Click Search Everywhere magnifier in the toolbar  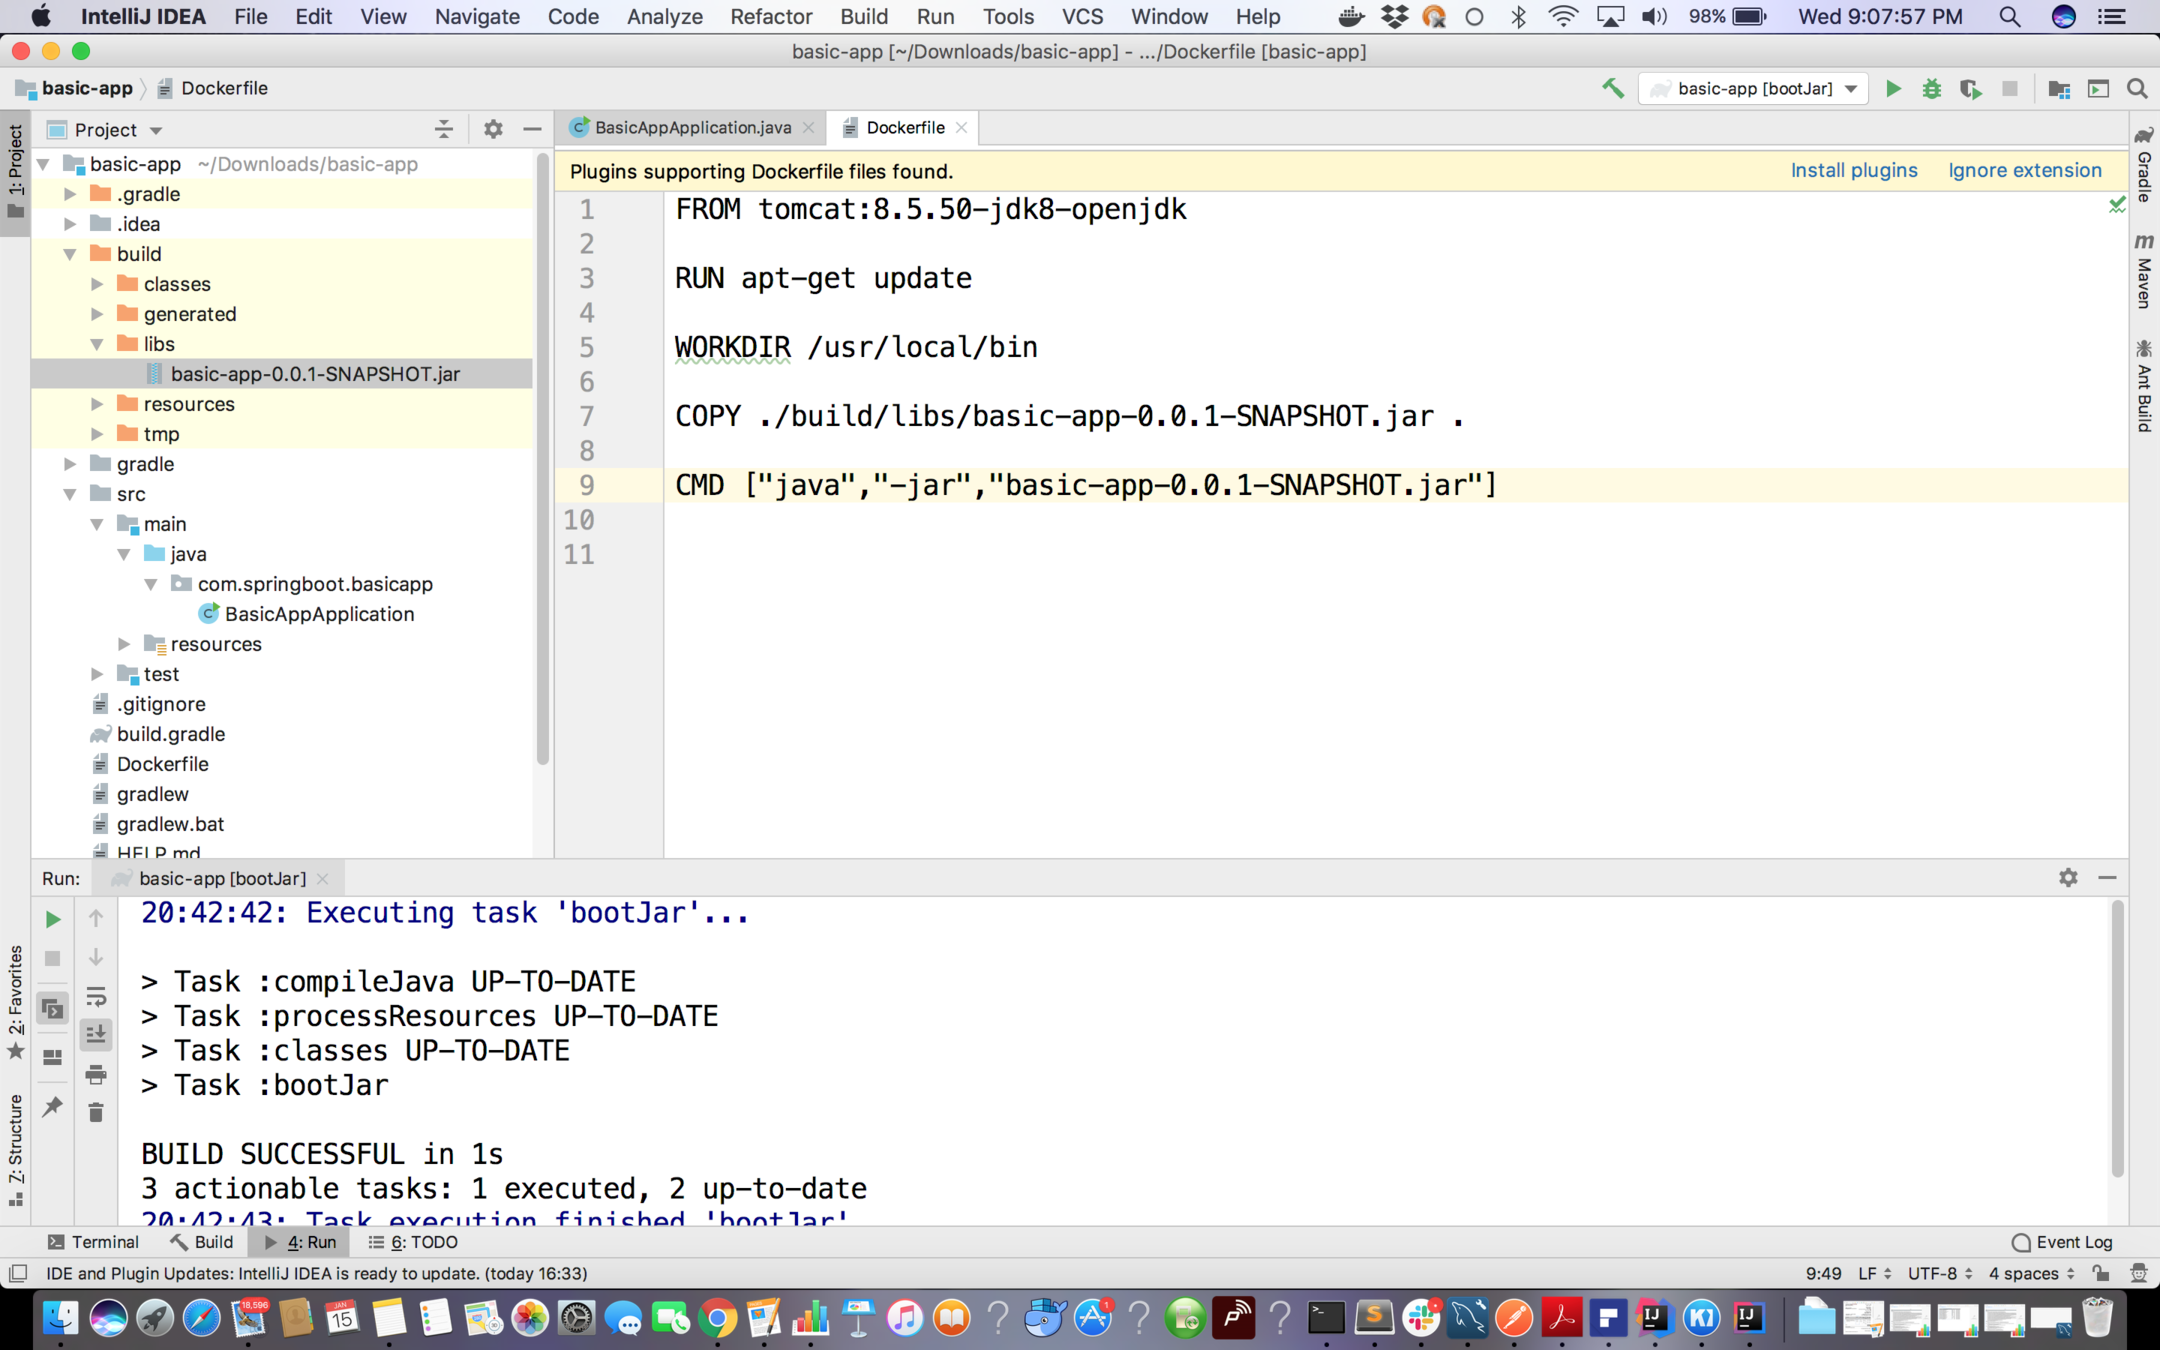pos(2137,89)
